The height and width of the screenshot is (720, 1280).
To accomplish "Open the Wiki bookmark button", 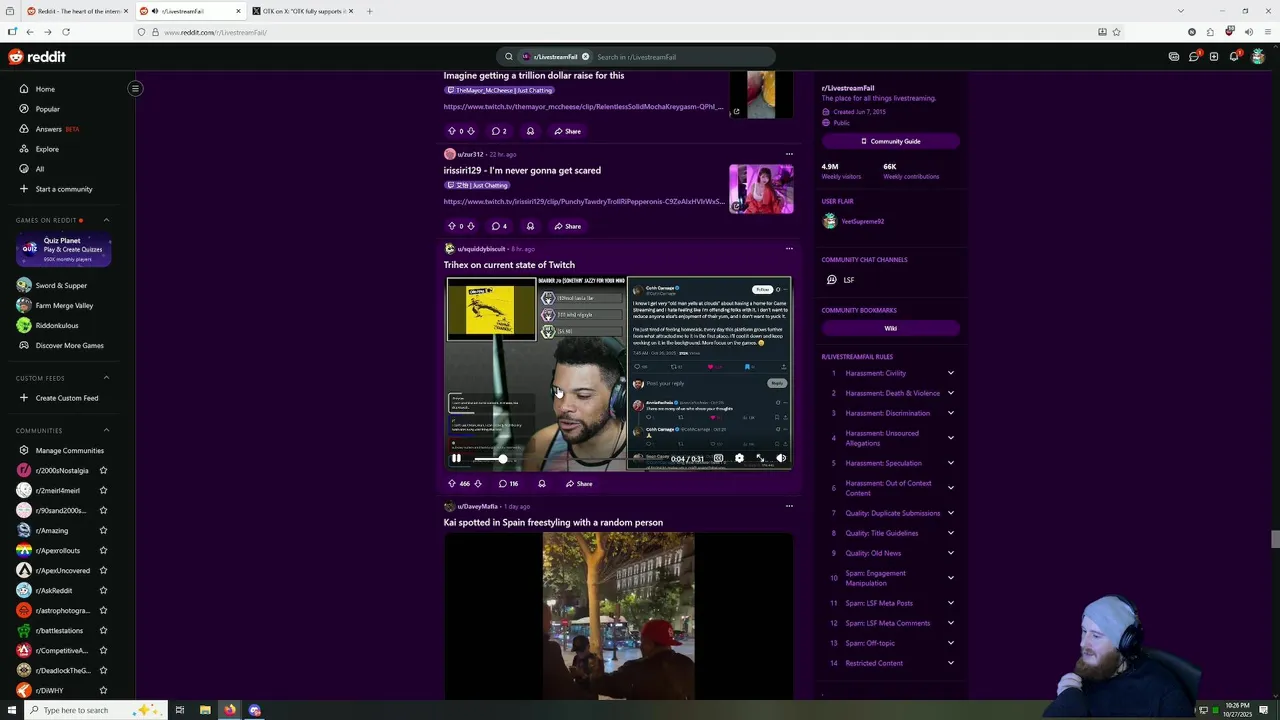I will click(x=890, y=328).
